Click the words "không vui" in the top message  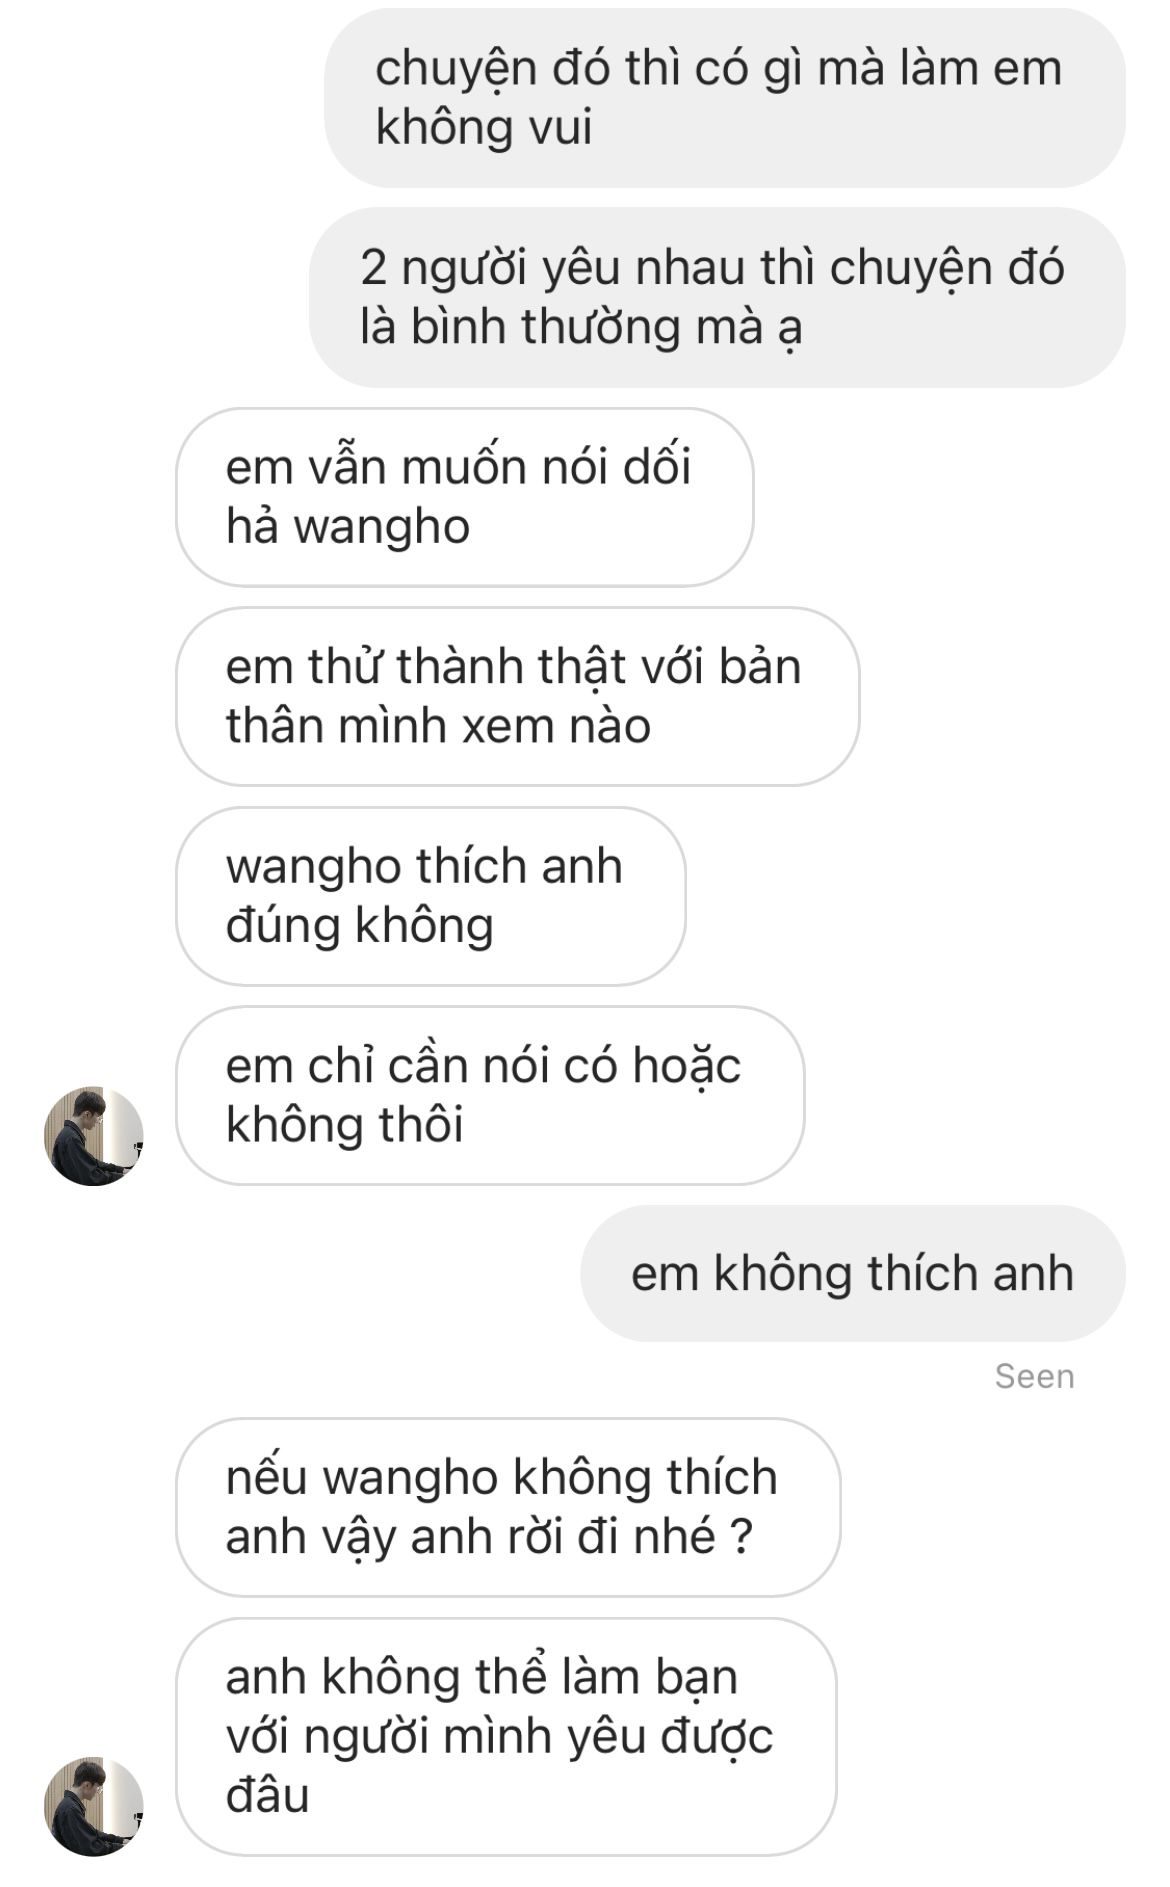[484, 127]
